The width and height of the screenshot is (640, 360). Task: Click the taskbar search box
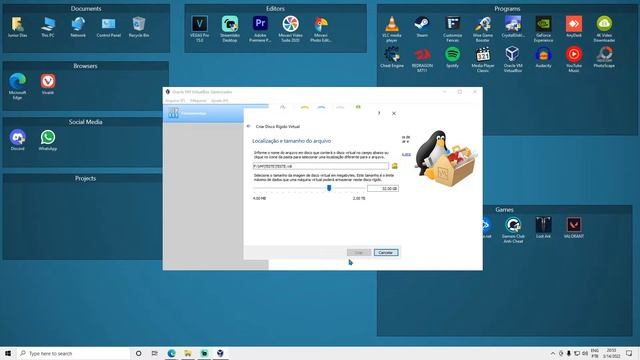(73, 353)
